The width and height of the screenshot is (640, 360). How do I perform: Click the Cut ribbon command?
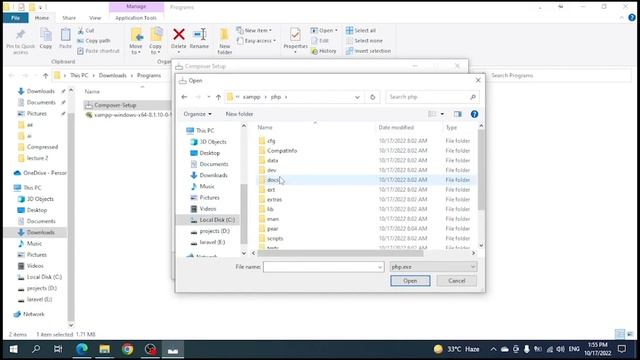point(86,31)
